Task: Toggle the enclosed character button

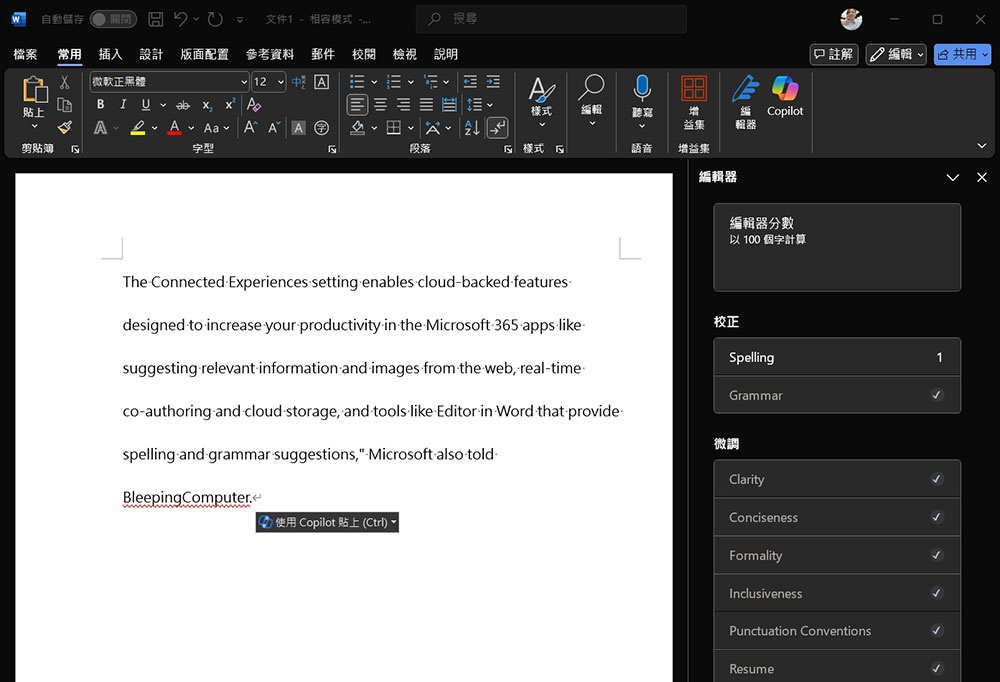Action: point(322,128)
